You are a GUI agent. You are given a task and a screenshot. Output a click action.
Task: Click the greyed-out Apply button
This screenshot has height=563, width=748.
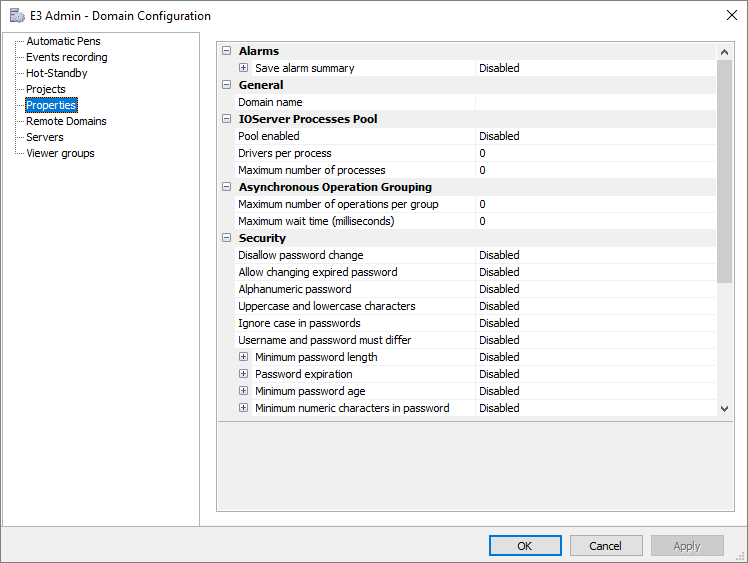pos(687,545)
